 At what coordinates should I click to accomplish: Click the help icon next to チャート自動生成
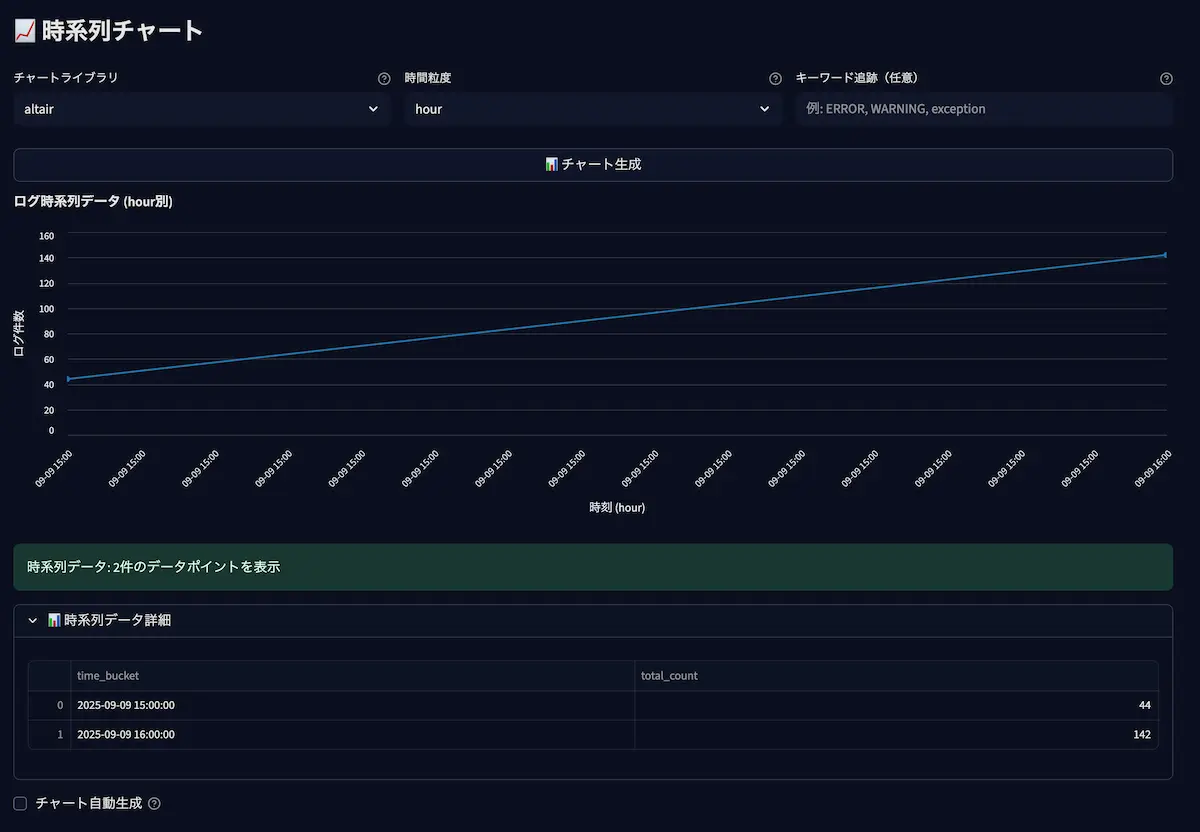pos(154,803)
